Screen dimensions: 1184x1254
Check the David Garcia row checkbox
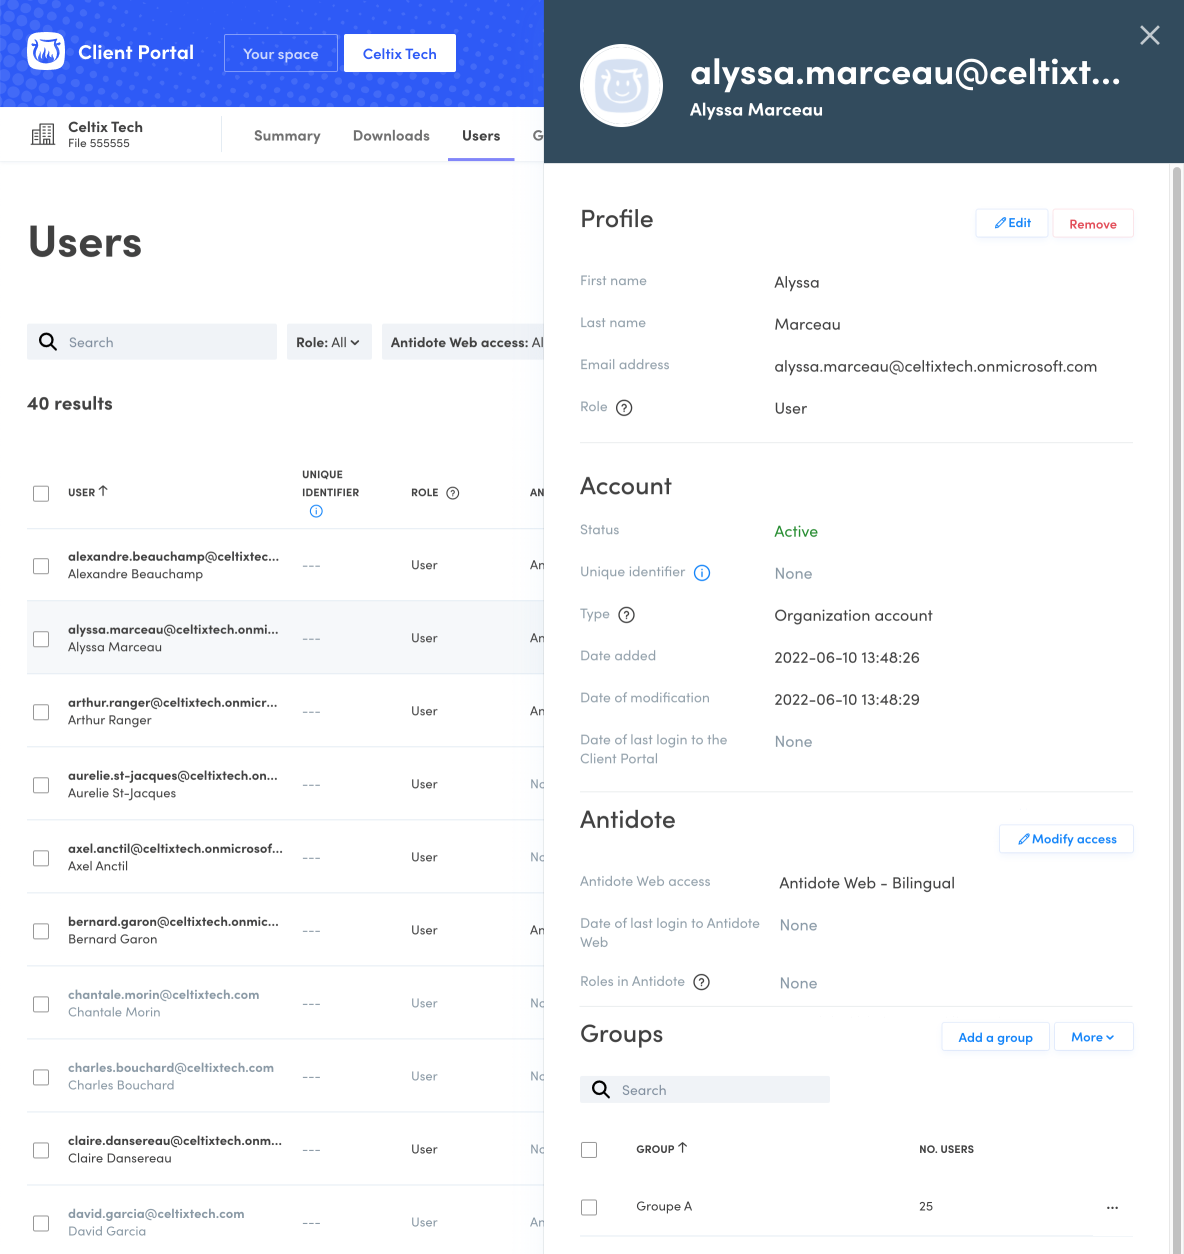click(x=41, y=1223)
